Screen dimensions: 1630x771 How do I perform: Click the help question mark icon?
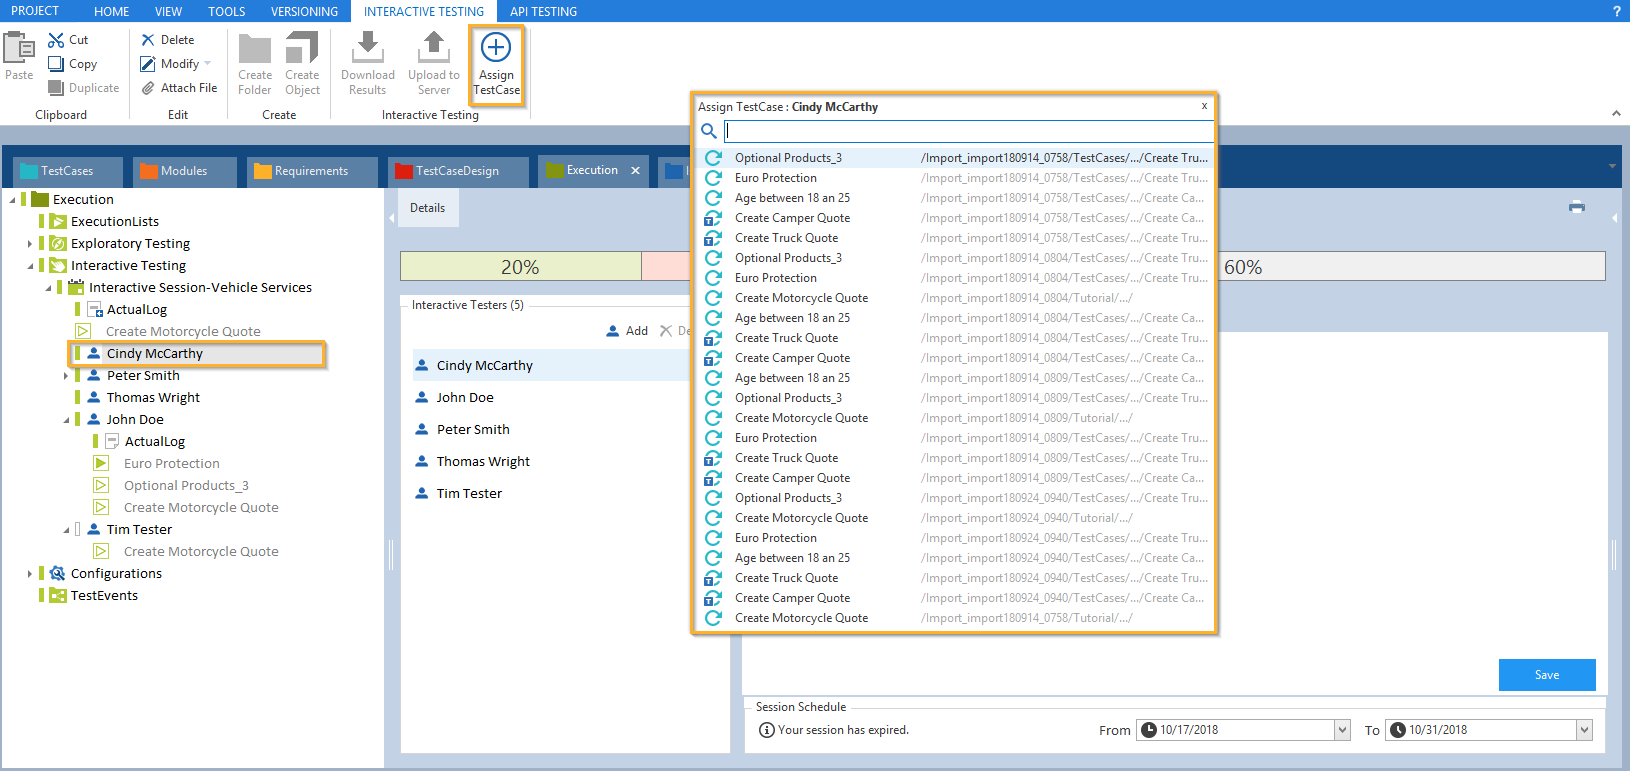[1616, 11]
